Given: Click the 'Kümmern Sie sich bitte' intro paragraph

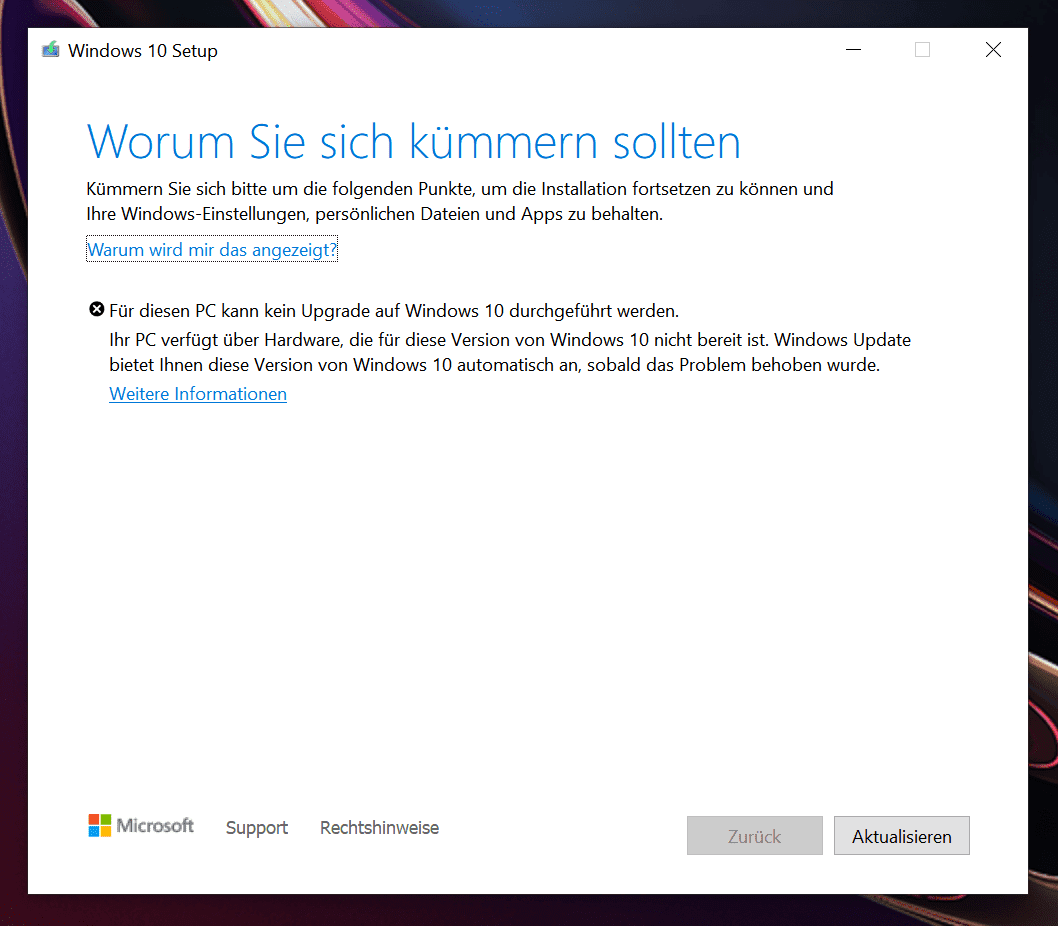Looking at the screenshot, I should [460, 201].
